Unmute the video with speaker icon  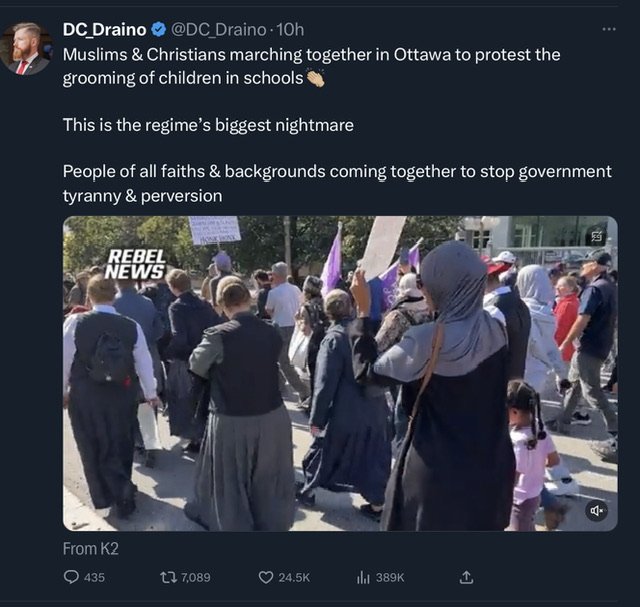596,510
